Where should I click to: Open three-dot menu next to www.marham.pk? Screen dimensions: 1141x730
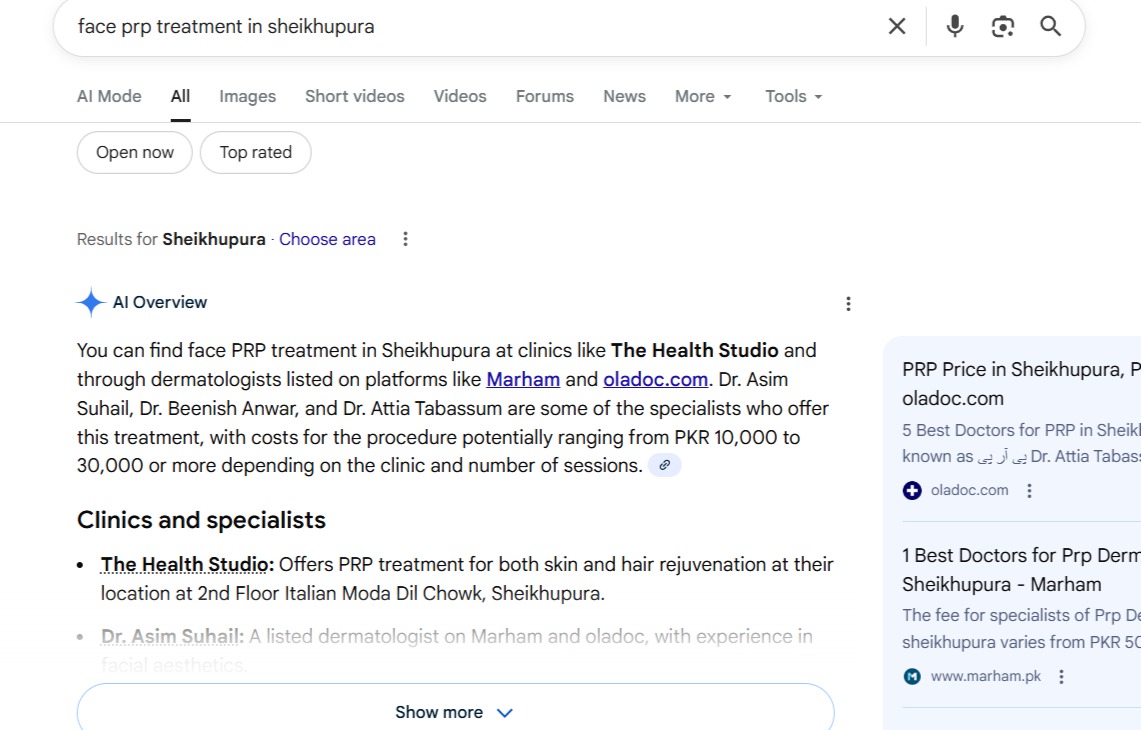[x=1061, y=677]
